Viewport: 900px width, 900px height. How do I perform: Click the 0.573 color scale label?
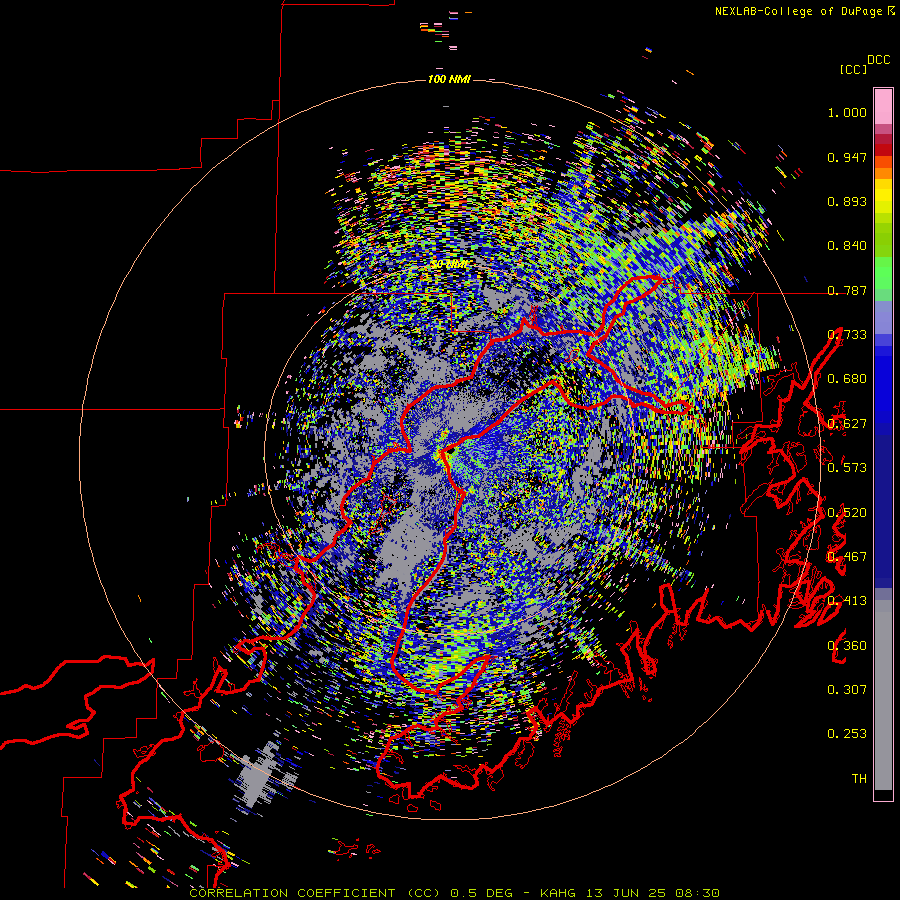coord(847,468)
